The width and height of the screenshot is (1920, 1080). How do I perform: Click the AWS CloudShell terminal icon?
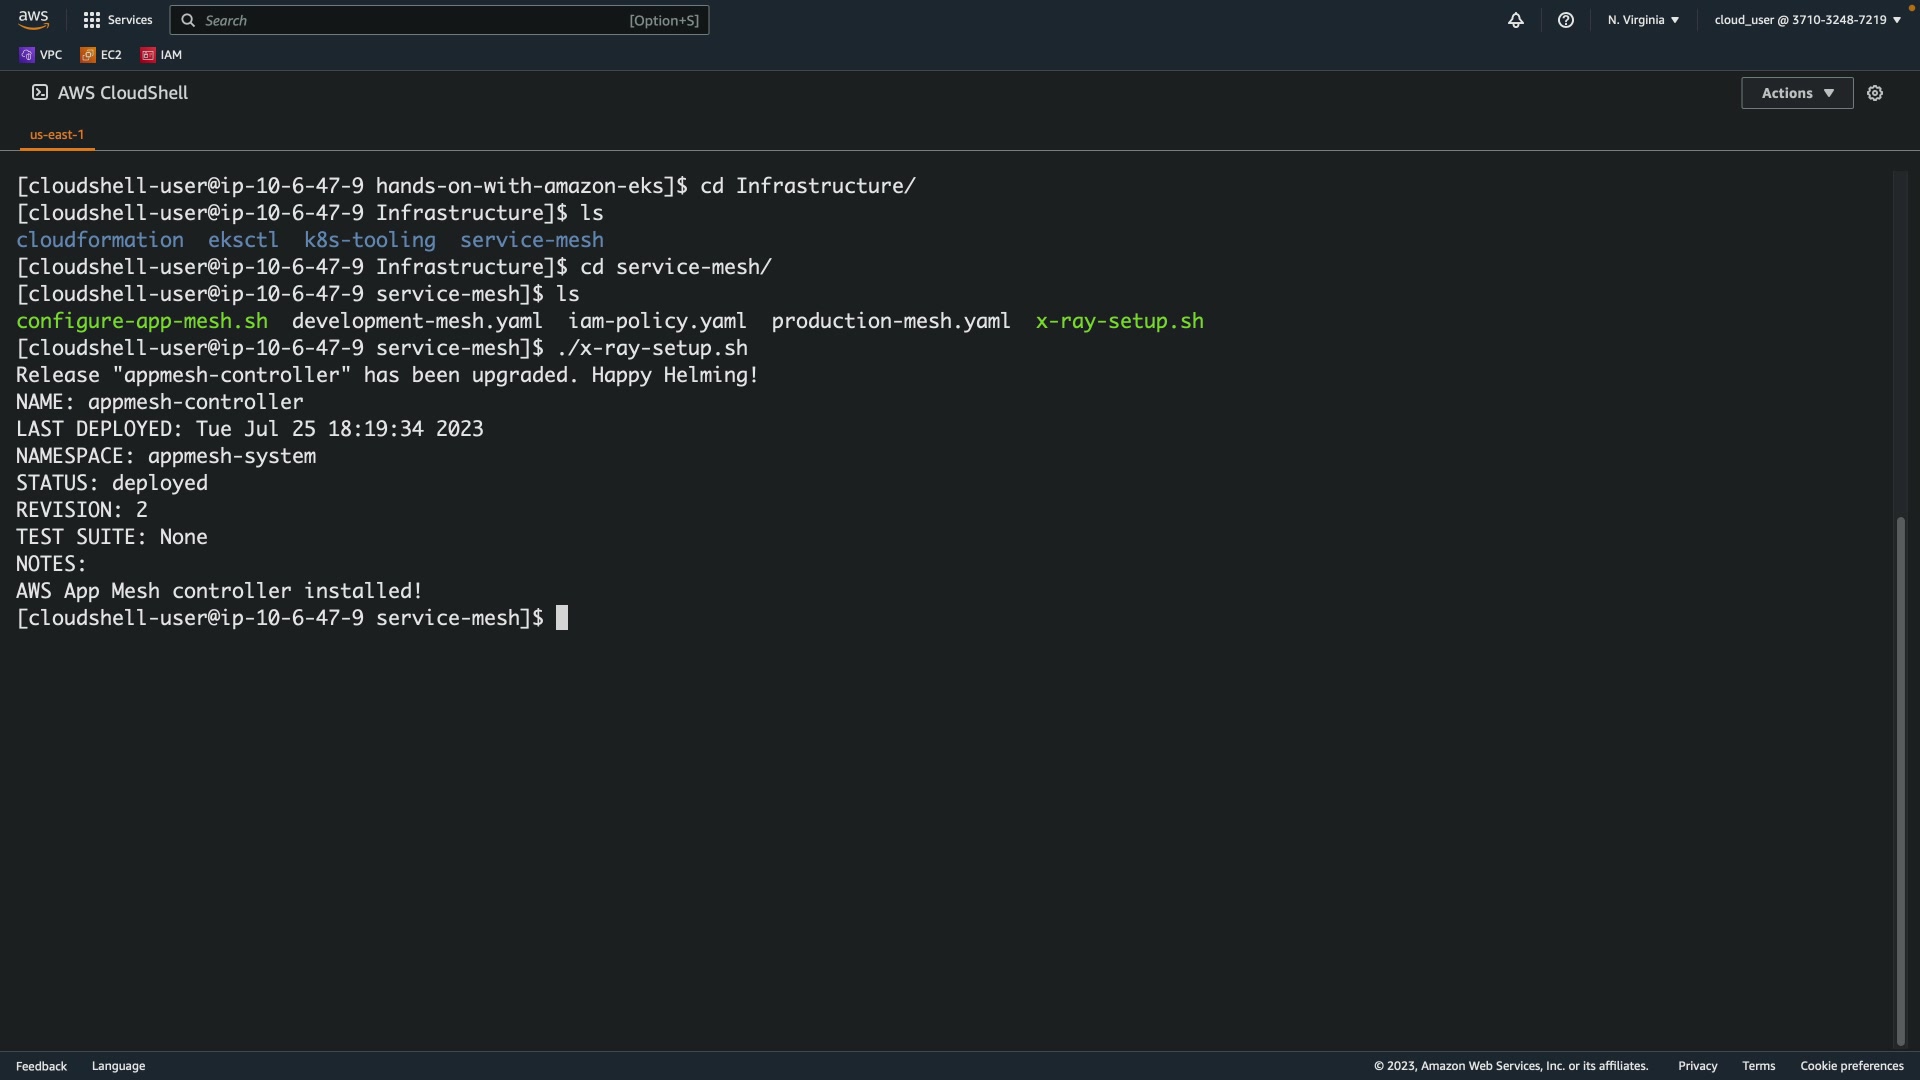click(x=40, y=93)
